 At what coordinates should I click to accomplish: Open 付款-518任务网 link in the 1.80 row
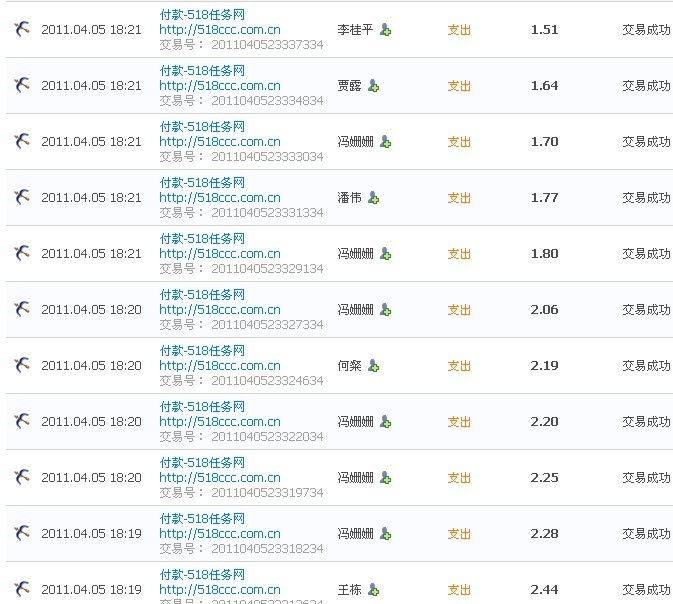click(x=202, y=239)
